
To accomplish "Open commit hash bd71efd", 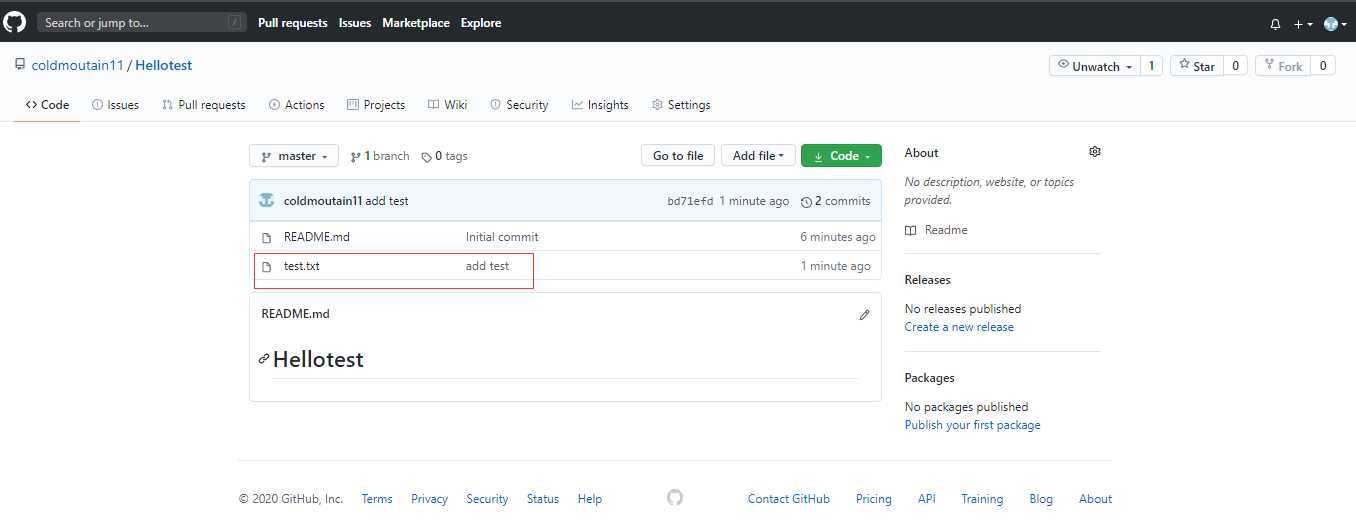I will pyautogui.click(x=690, y=201).
